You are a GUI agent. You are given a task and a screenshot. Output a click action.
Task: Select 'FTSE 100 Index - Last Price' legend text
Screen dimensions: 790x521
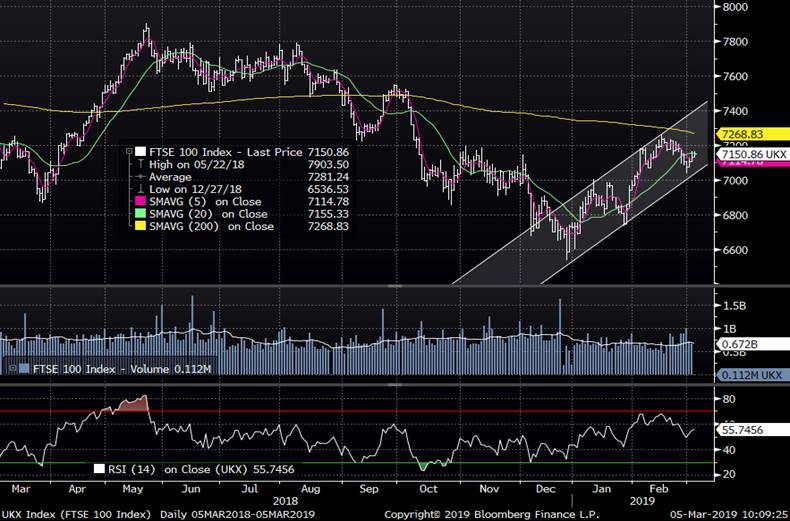[x=226, y=152]
